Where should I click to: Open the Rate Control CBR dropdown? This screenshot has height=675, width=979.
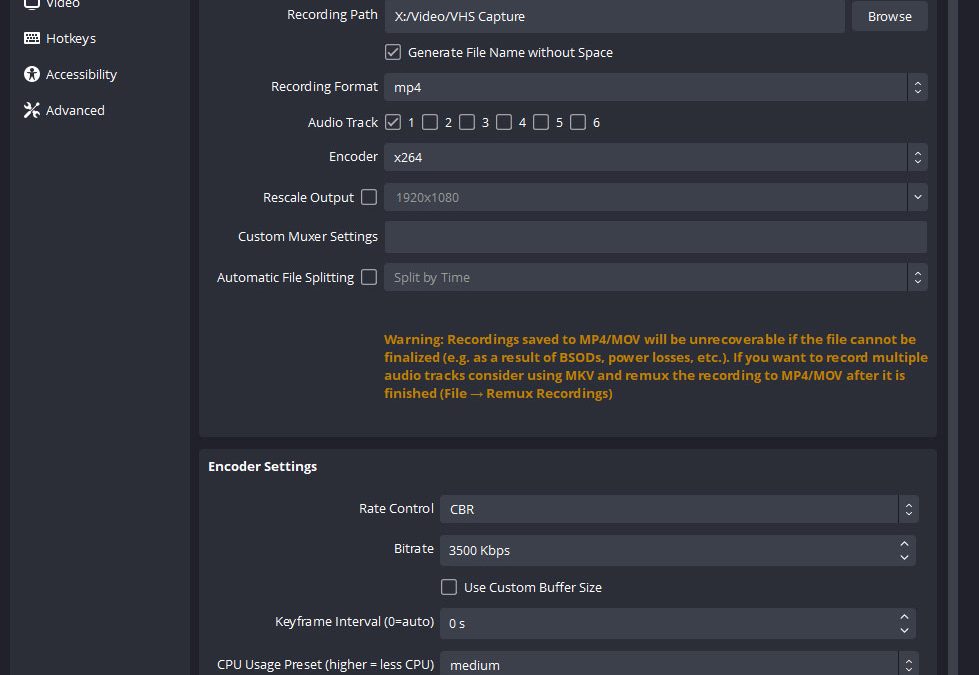coord(678,509)
